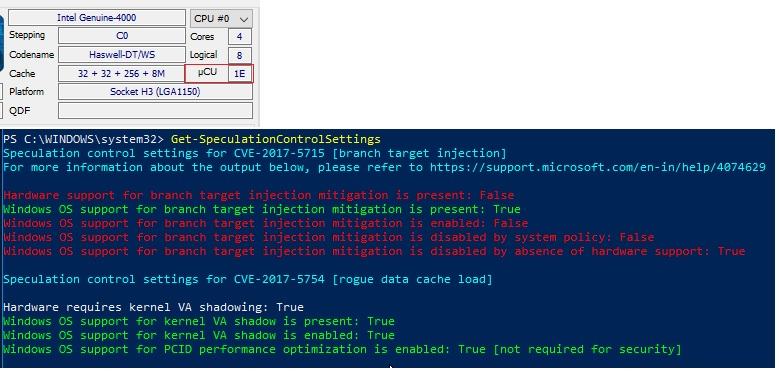The width and height of the screenshot is (779, 374).
Task: Click the kernel VA shadow is enabled line
Action: click(199, 335)
